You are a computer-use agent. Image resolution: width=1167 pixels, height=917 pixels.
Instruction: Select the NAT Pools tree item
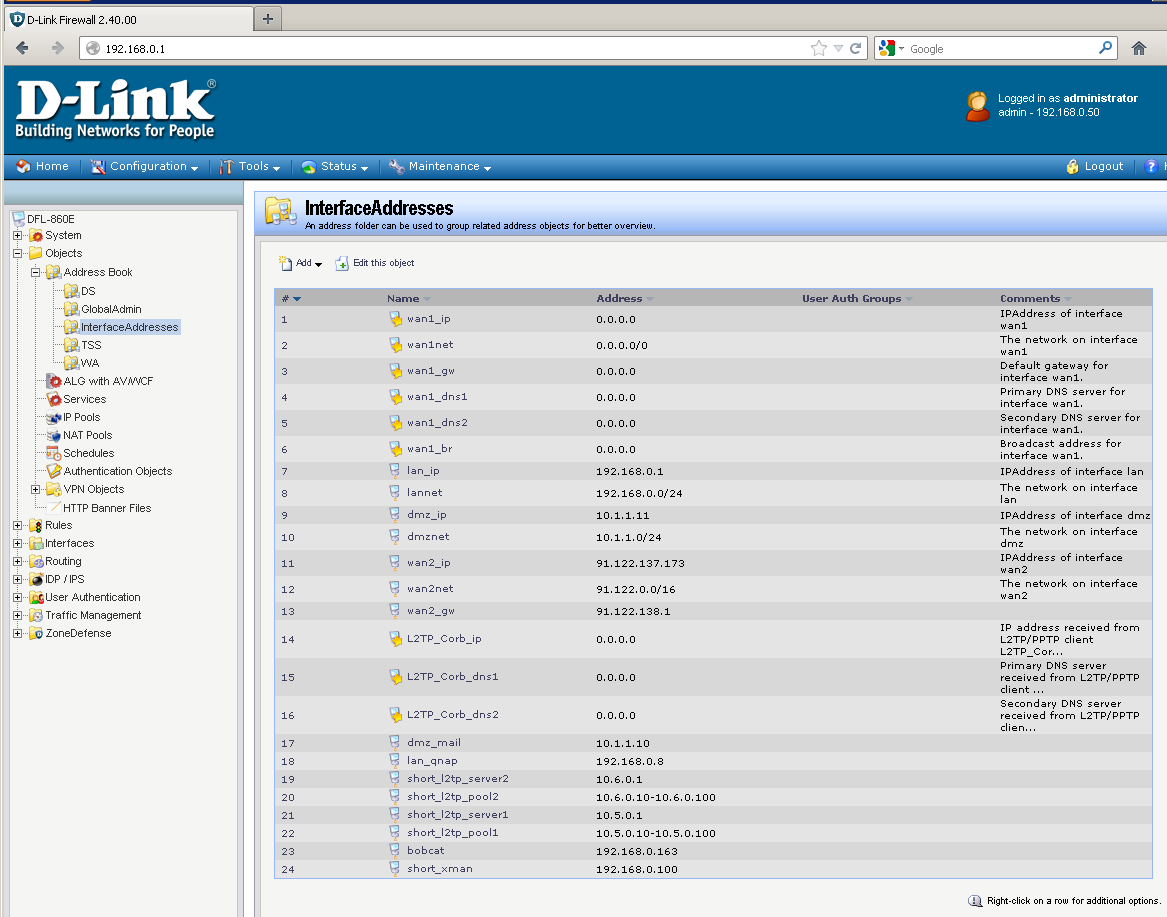(87, 435)
